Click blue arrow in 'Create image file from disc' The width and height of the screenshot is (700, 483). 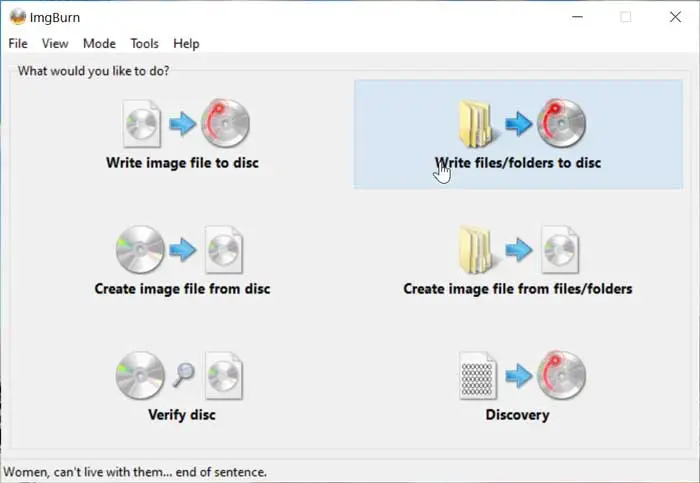pos(183,250)
